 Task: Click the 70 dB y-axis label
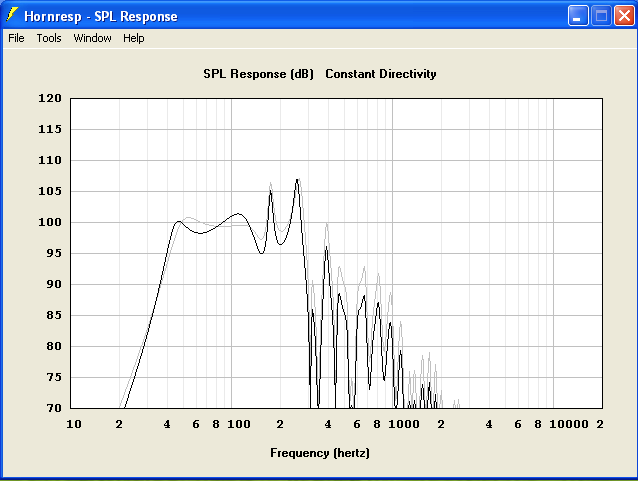(x=54, y=408)
